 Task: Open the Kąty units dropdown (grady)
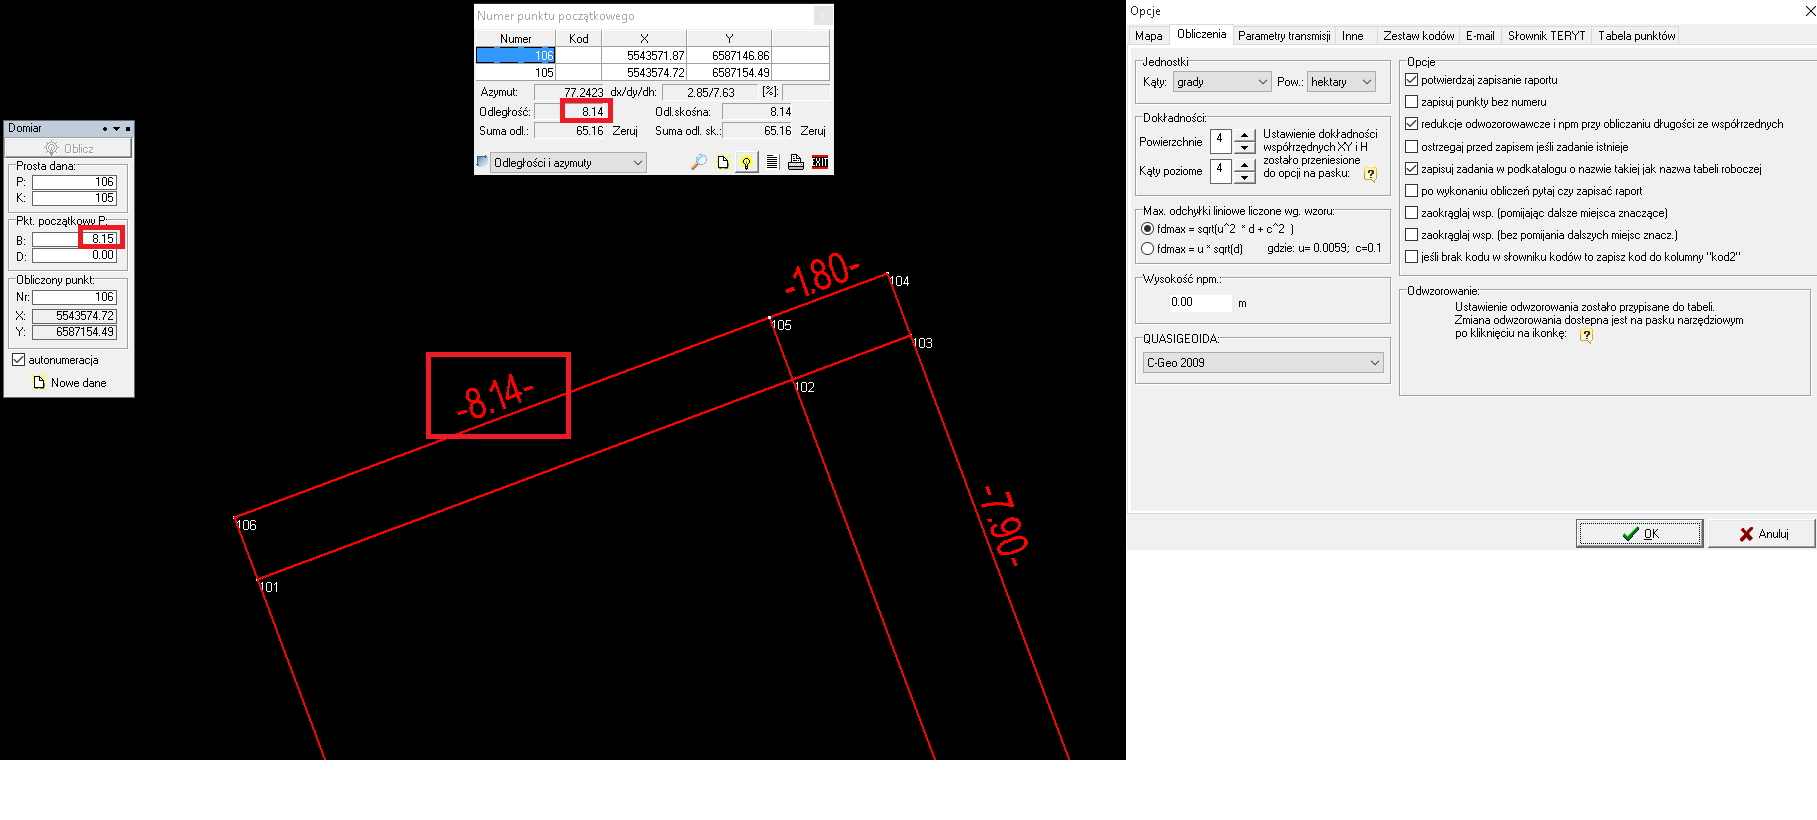coord(1222,82)
